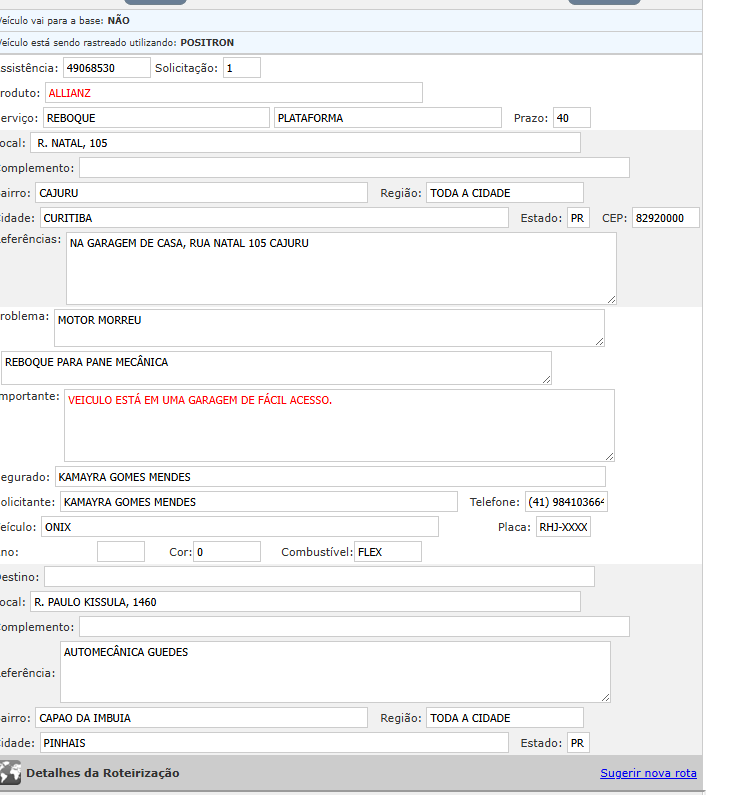This screenshot has width=756, height=795.
Task: Click the POSITRON tracking text
Action: point(207,43)
